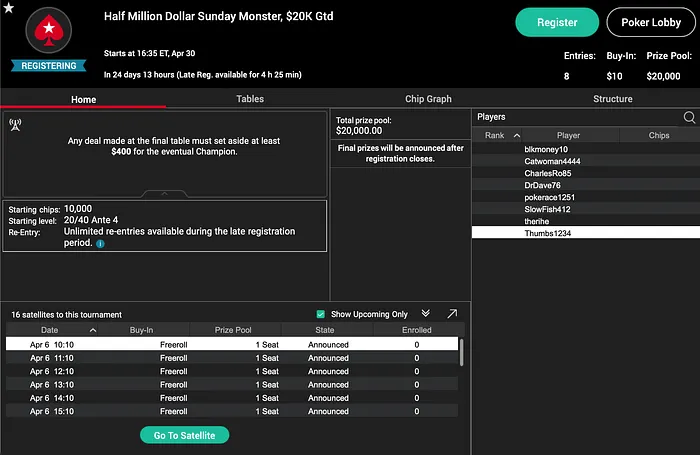Click the Starts at 16:35 ET text
Image resolution: width=700 pixels, height=455 pixels.
(150, 53)
